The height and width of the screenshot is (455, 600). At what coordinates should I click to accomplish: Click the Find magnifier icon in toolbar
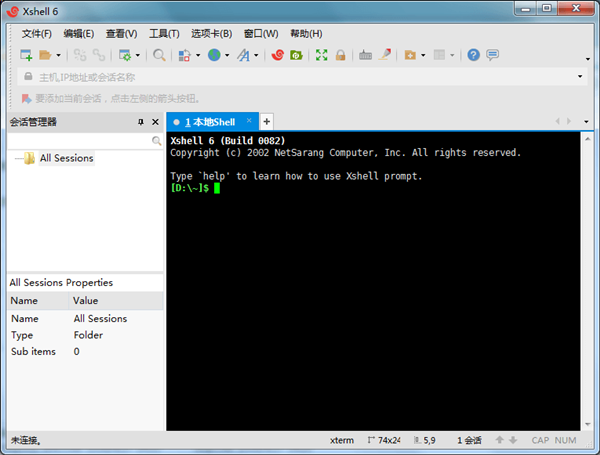(159, 55)
